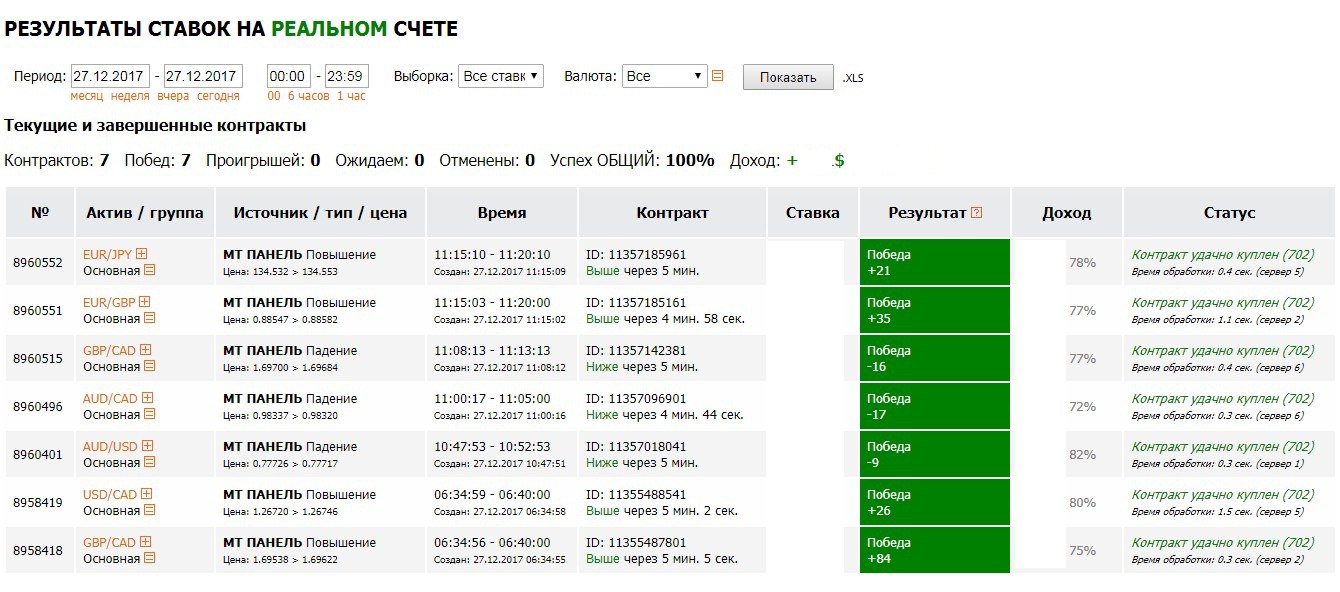Screen dimensions: 1340x592
Task: Select the месяц period shortcut
Action: pos(88,96)
